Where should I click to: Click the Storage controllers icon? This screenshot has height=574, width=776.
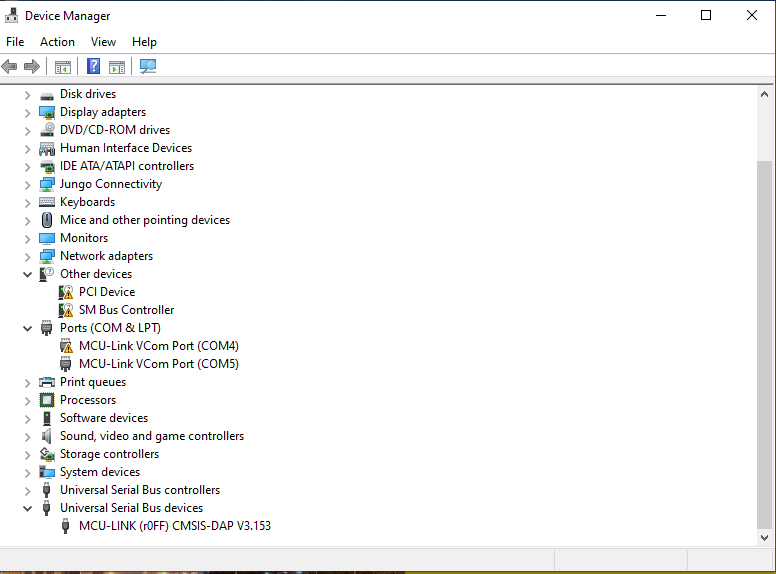click(47, 454)
